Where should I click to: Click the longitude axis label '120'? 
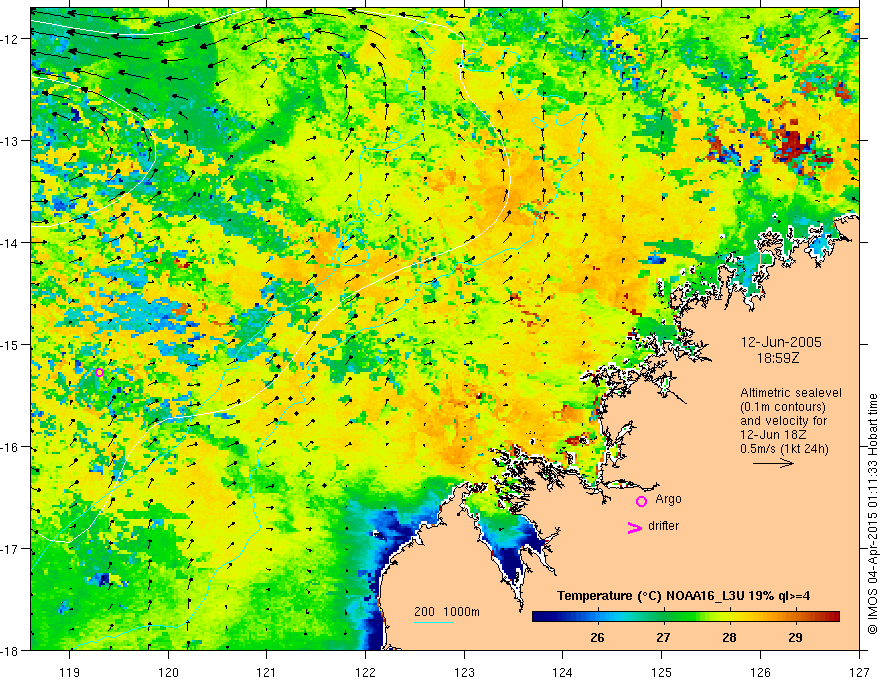coord(168,672)
